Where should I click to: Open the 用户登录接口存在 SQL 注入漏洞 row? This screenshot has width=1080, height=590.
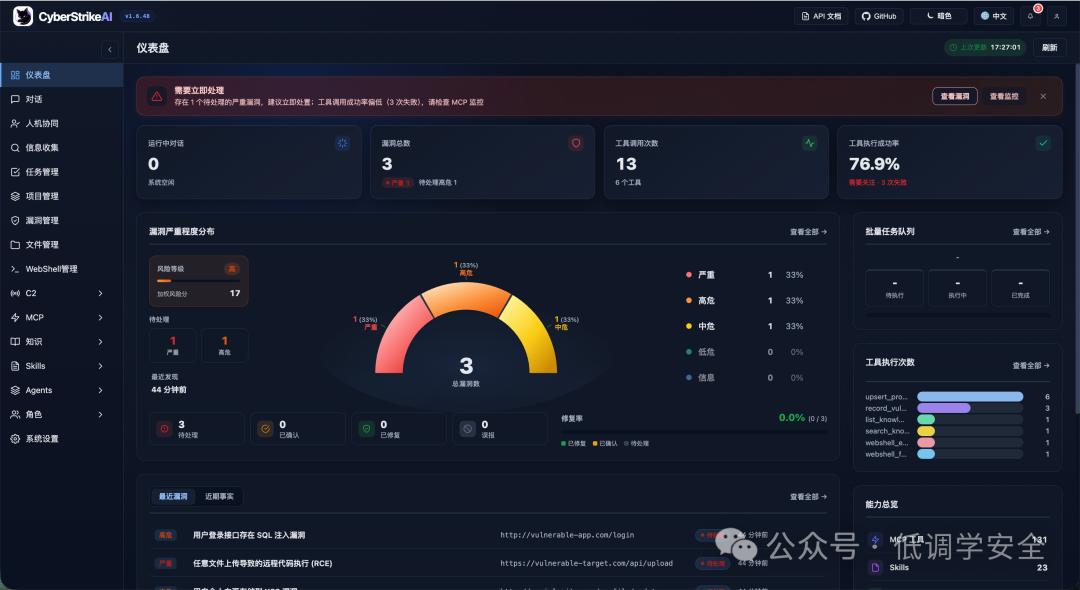tap(488, 535)
